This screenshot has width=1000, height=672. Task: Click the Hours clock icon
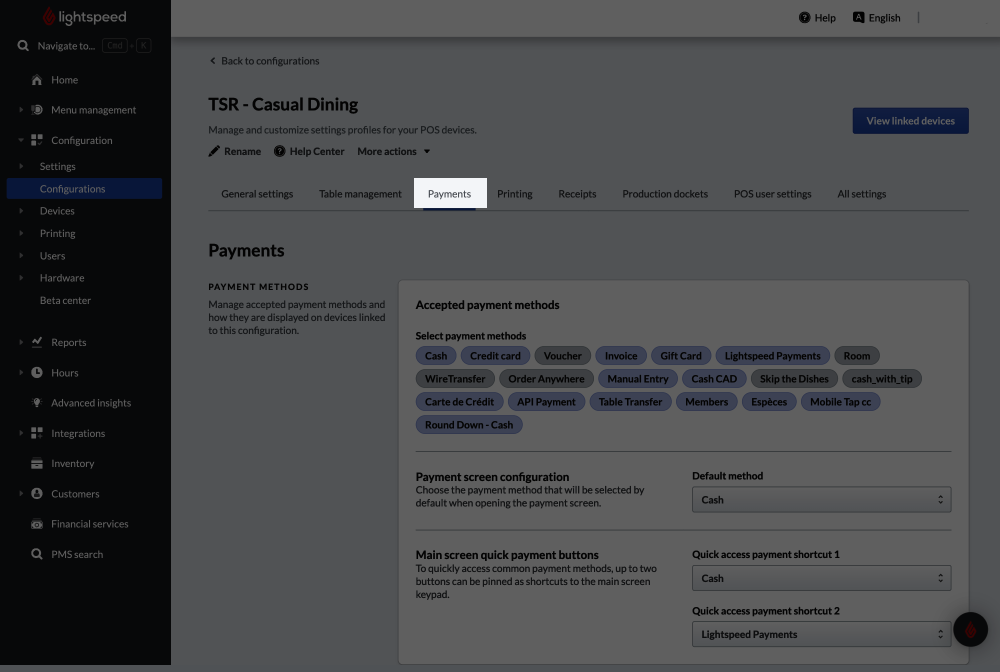37,372
